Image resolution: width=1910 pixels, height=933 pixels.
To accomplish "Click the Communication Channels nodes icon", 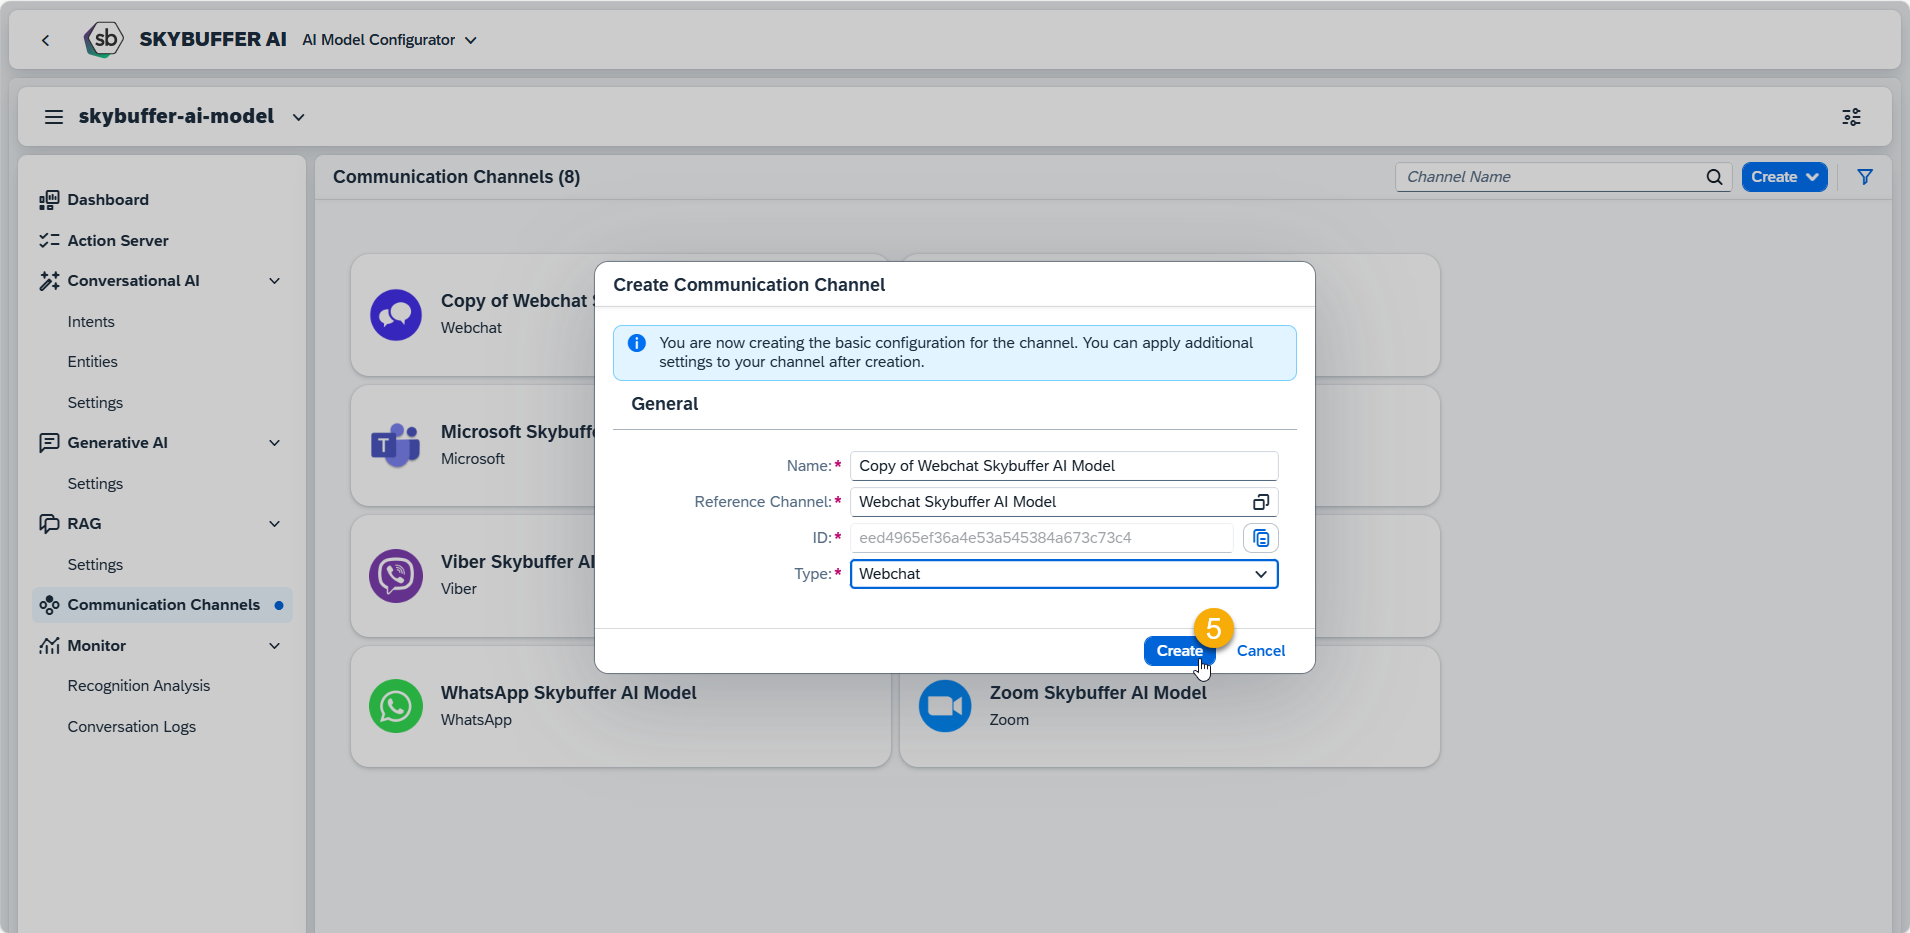I will click(49, 605).
